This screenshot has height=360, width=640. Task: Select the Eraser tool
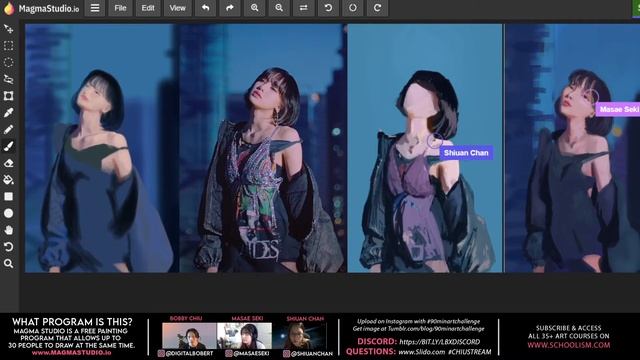[x=8, y=163]
